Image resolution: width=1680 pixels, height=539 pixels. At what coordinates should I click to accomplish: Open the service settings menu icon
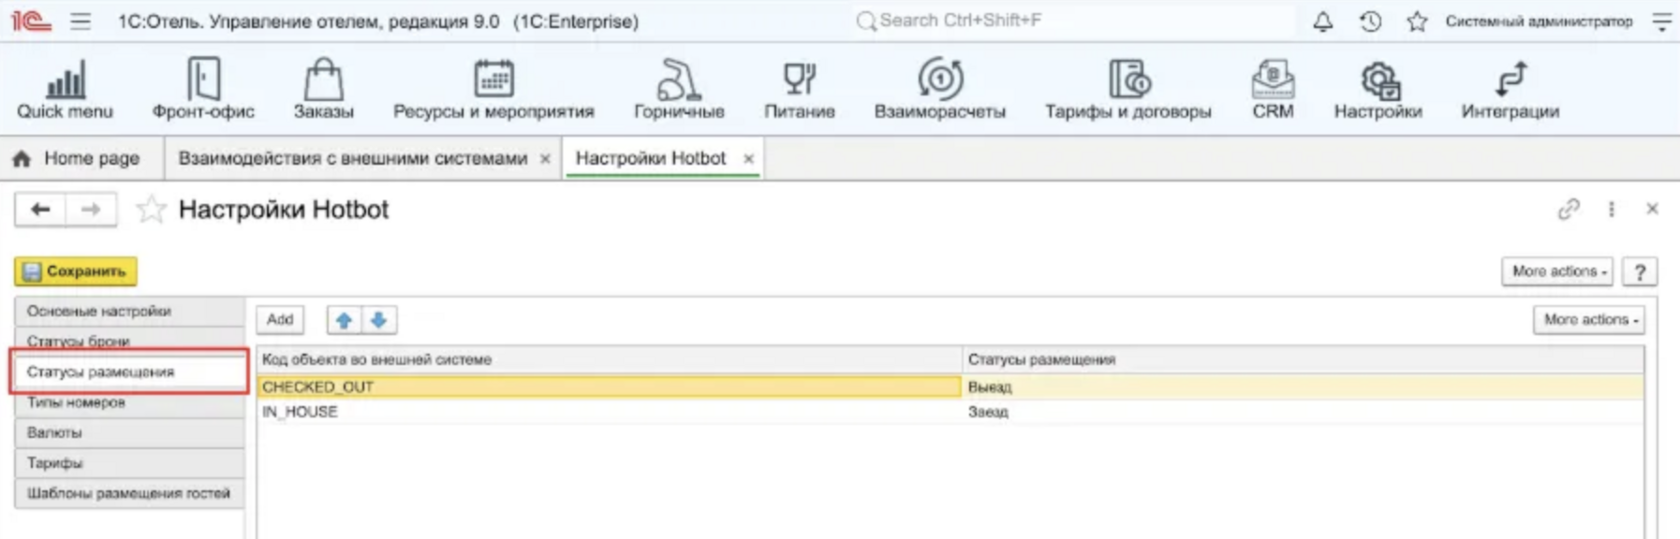pyautogui.click(x=1661, y=21)
